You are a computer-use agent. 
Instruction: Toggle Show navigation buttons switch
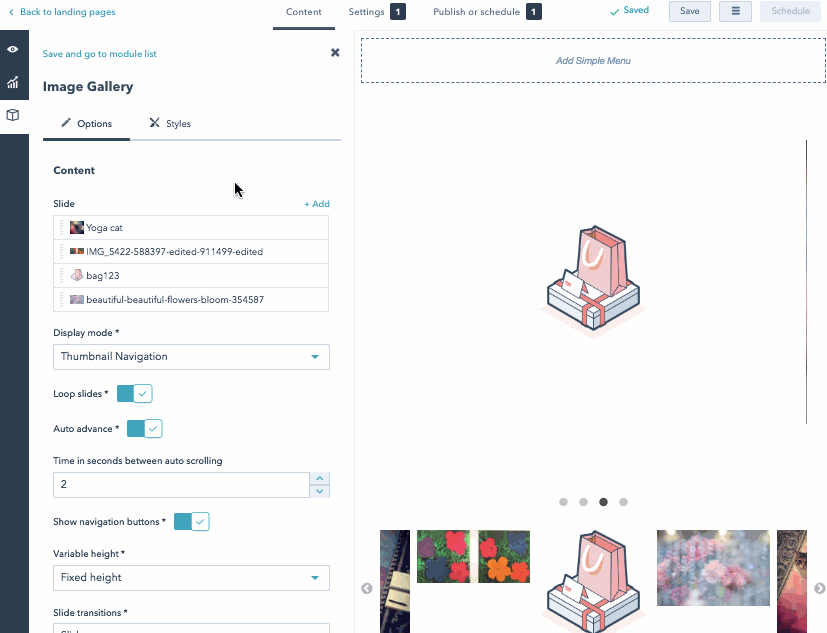pos(191,522)
